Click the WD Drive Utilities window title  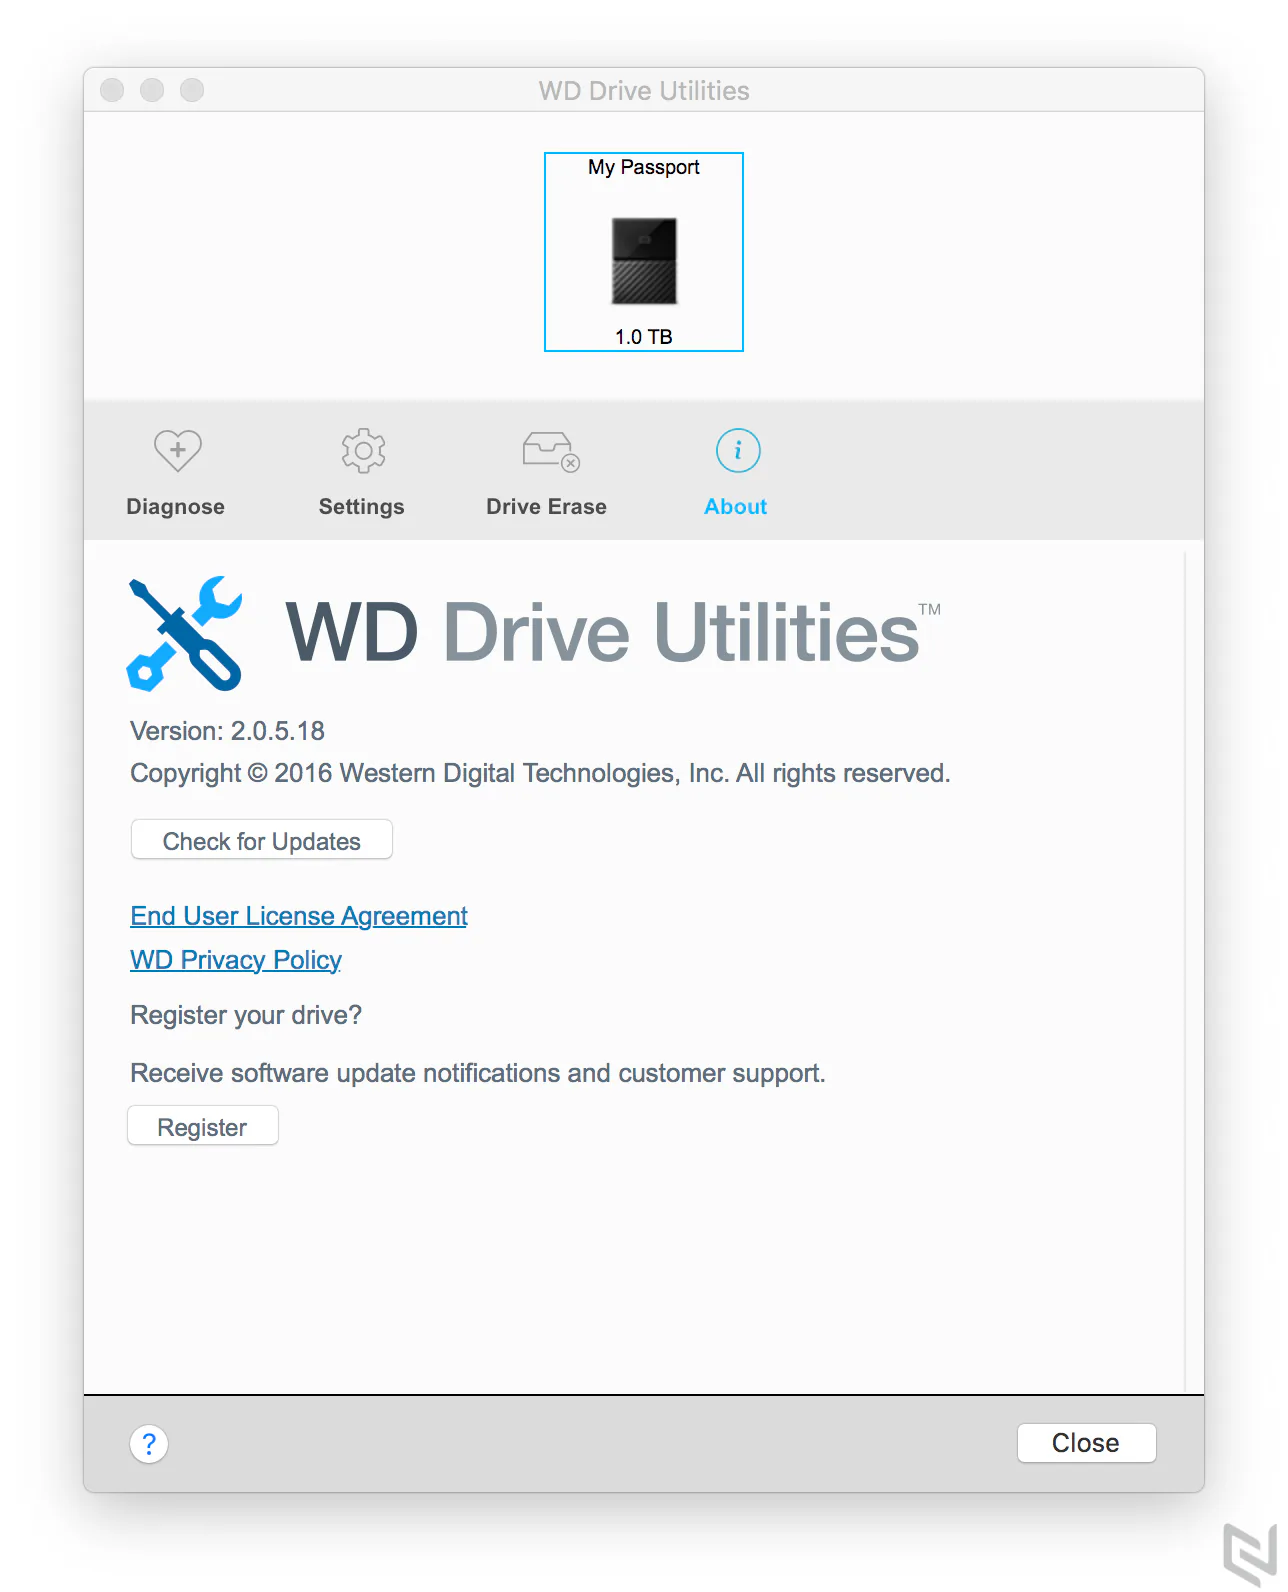644,91
